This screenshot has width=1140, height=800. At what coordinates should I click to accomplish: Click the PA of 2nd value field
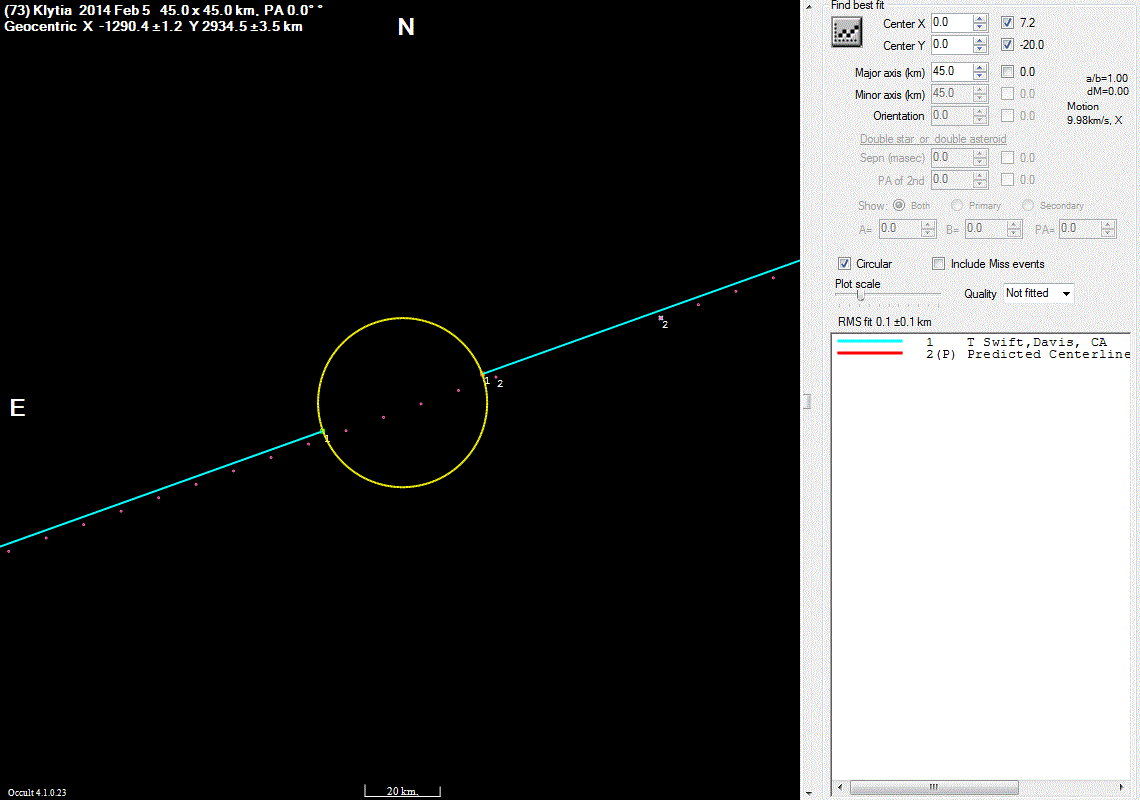click(x=952, y=179)
